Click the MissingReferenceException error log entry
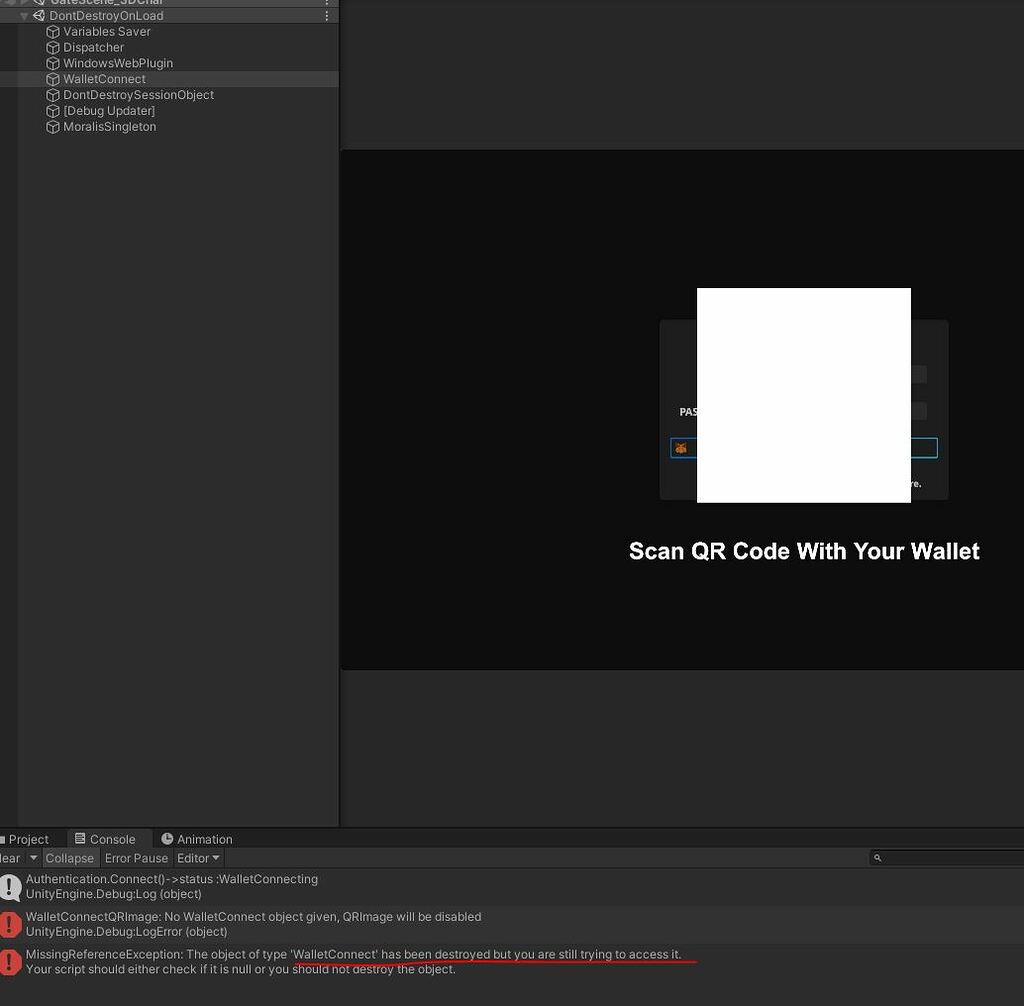Viewport: 1024px width, 1006px height. coord(350,961)
